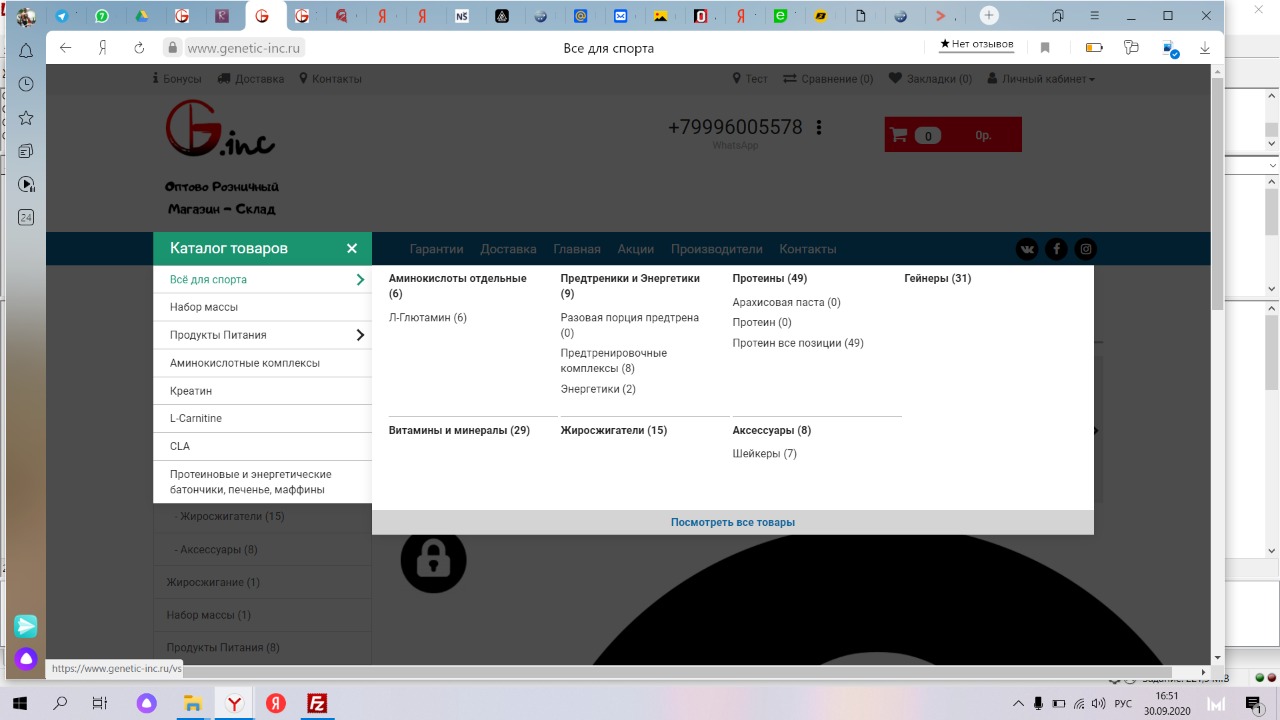Open the collections icon in sidebar
Viewport: 1280px width, 720px height.
tap(26, 151)
